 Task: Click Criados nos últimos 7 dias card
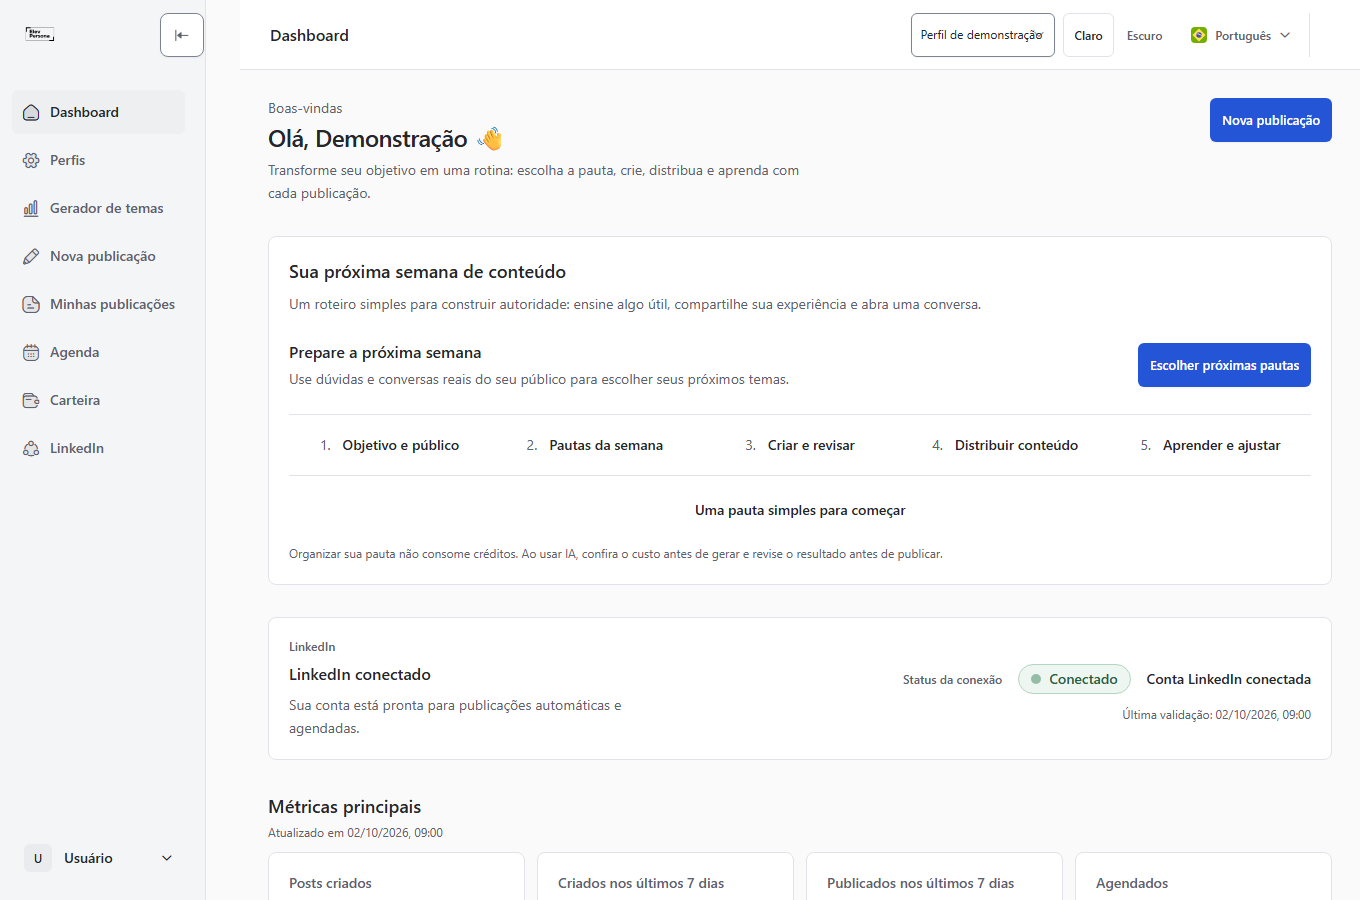(665, 876)
